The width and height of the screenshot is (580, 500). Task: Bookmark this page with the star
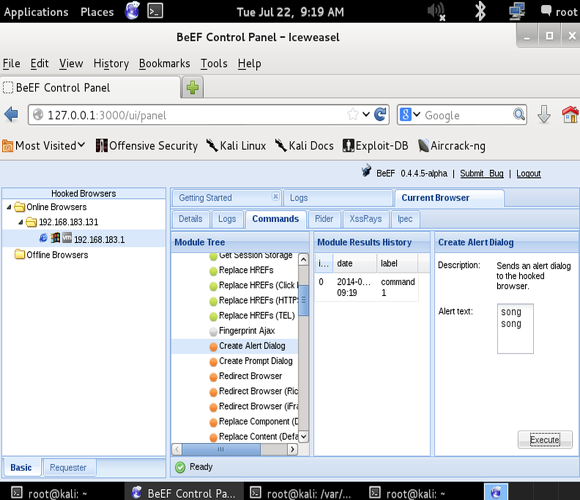[353, 114]
